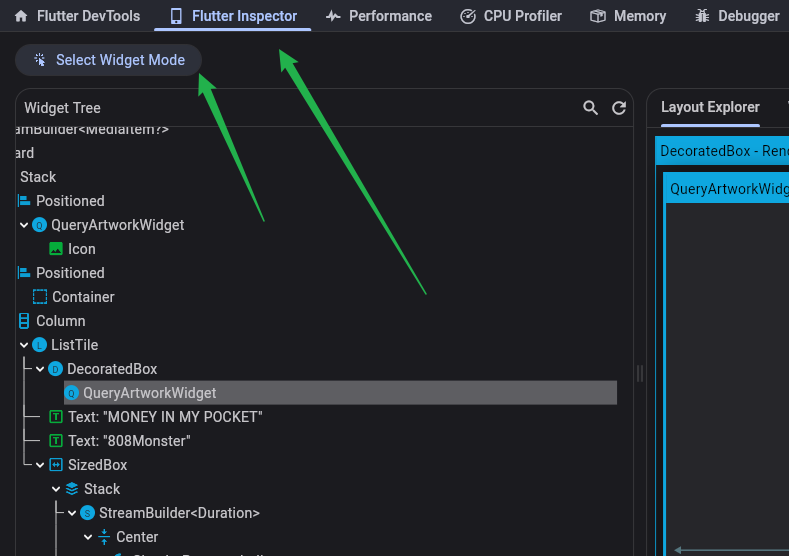Click the Positioned icon above Container
Screen dimensions: 789x556
(24, 273)
